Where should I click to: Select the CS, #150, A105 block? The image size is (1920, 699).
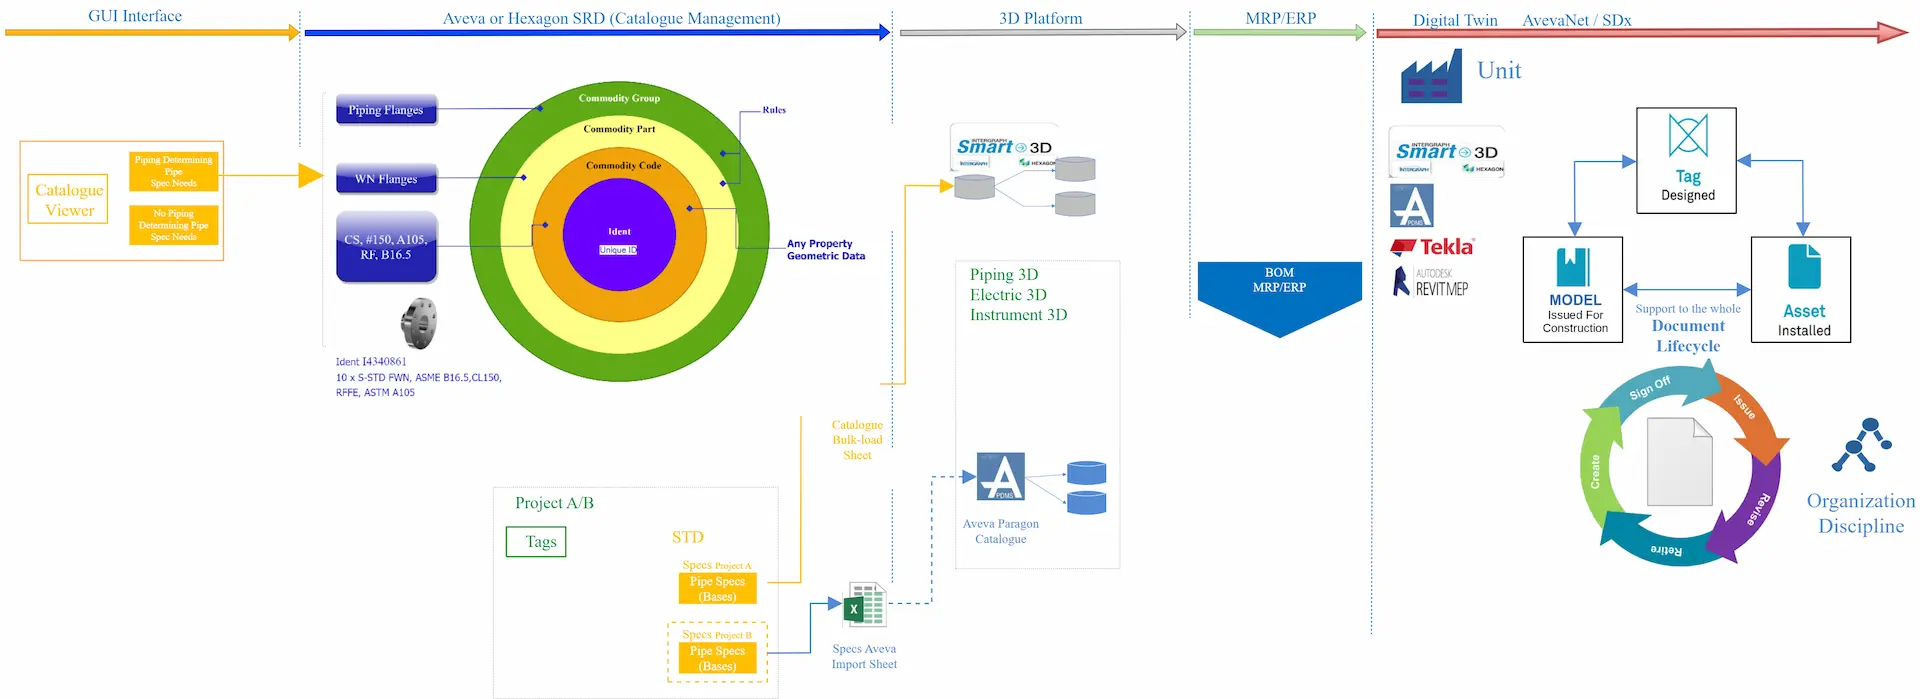[386, 247]
